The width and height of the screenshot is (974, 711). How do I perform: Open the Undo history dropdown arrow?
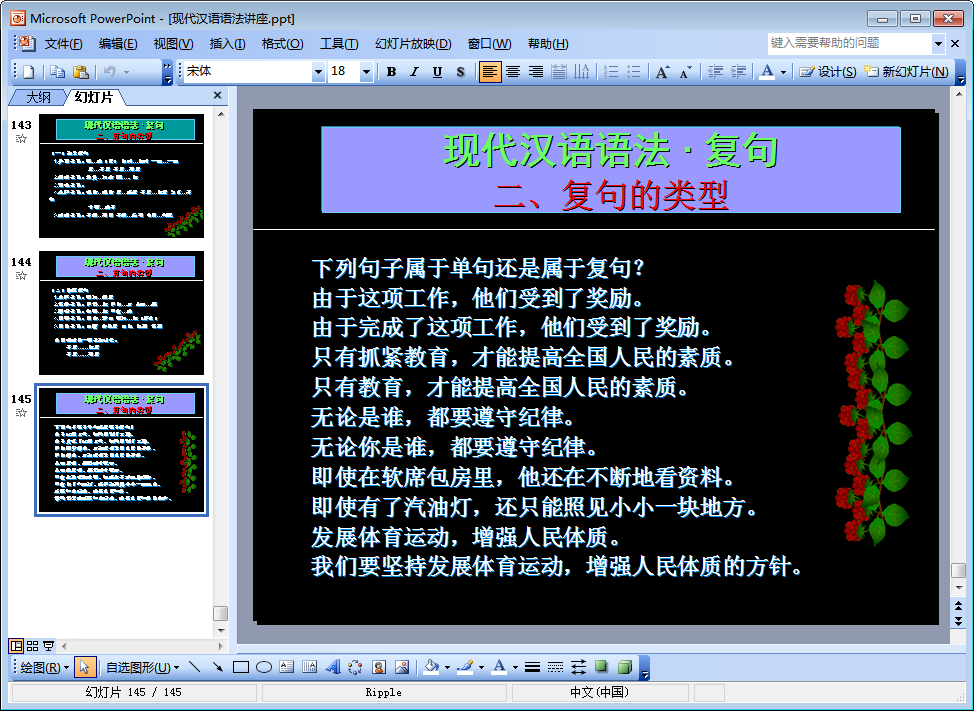(127, 72)
